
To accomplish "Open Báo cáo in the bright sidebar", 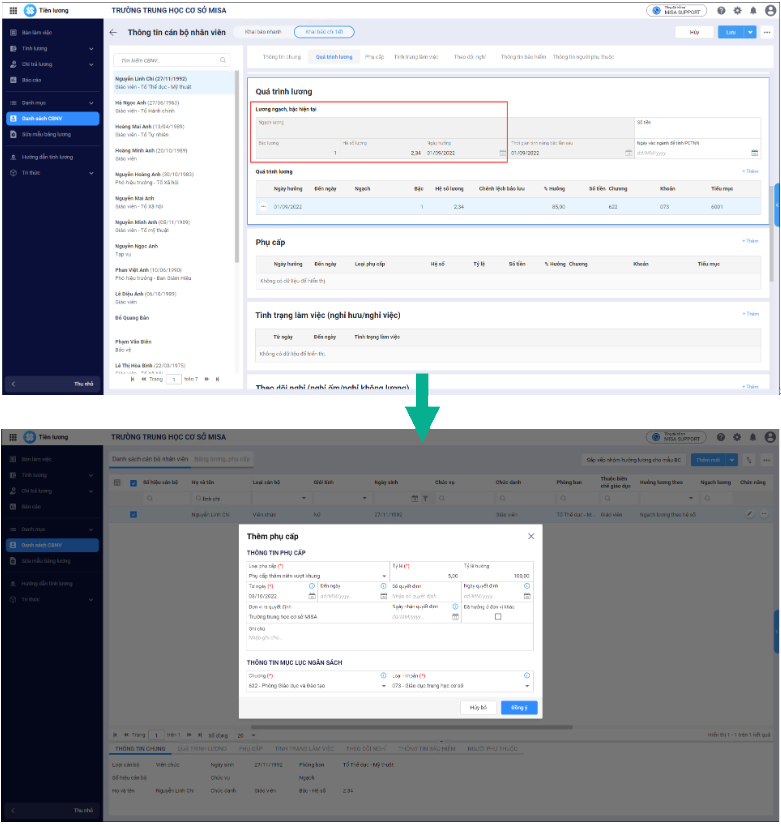I will 53,80.
